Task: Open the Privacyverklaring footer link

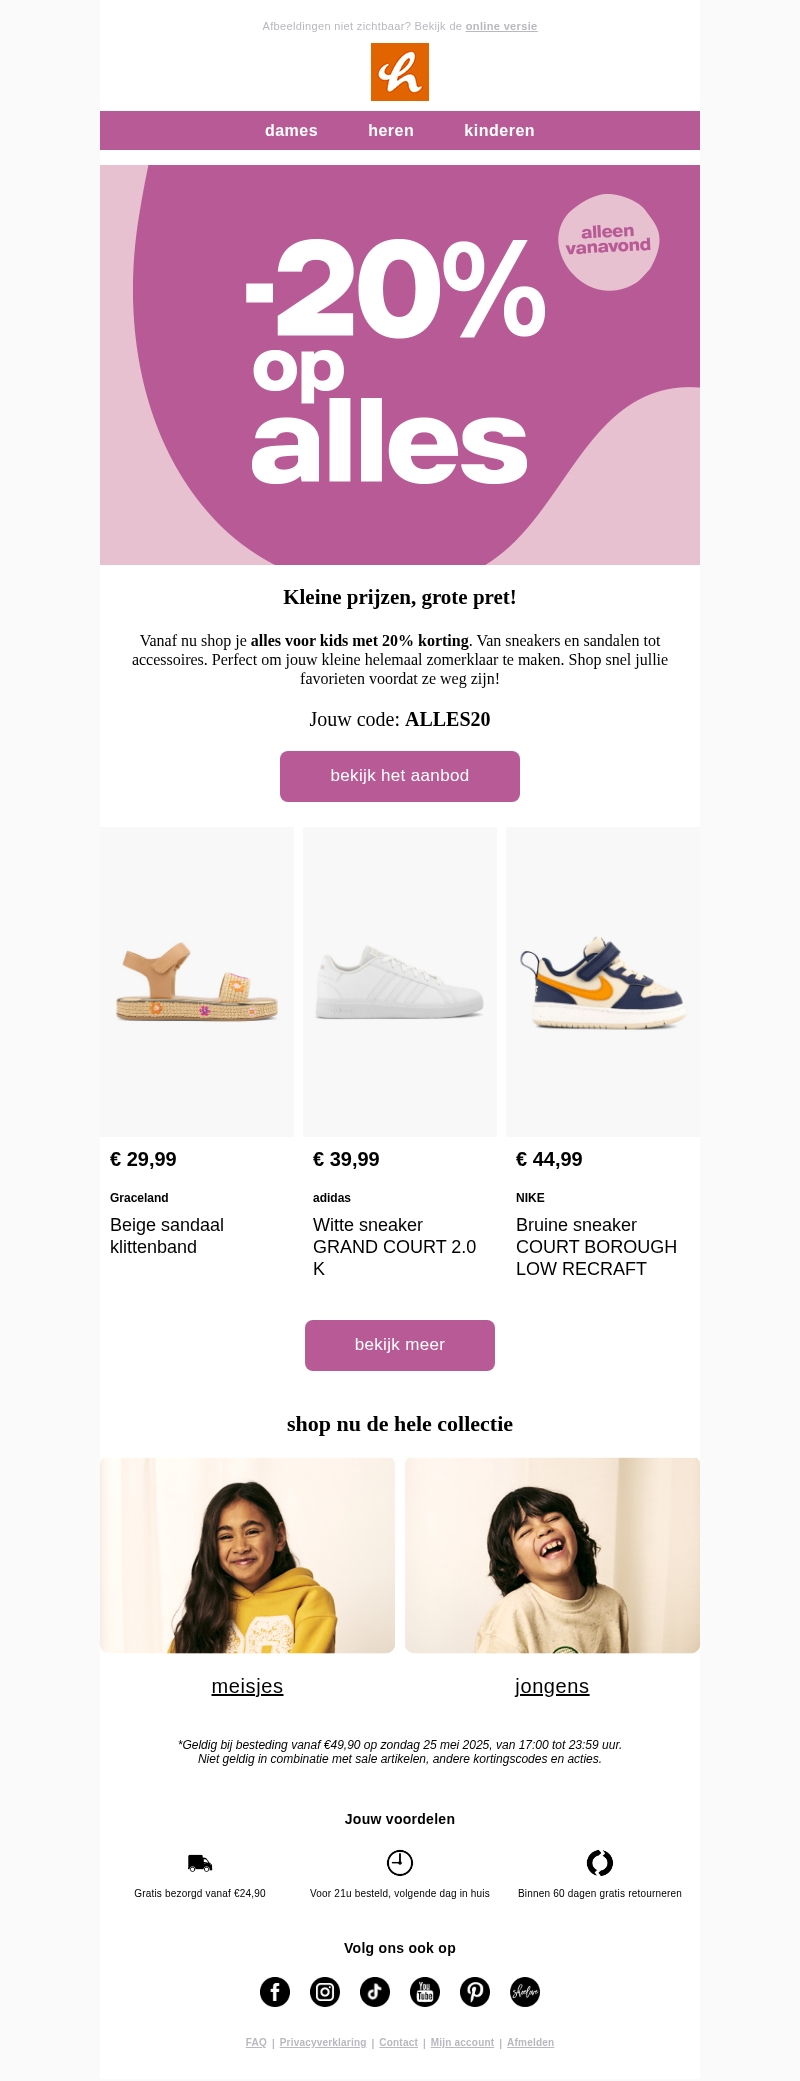Action: pyautogui.click(x=323, y=2042)
